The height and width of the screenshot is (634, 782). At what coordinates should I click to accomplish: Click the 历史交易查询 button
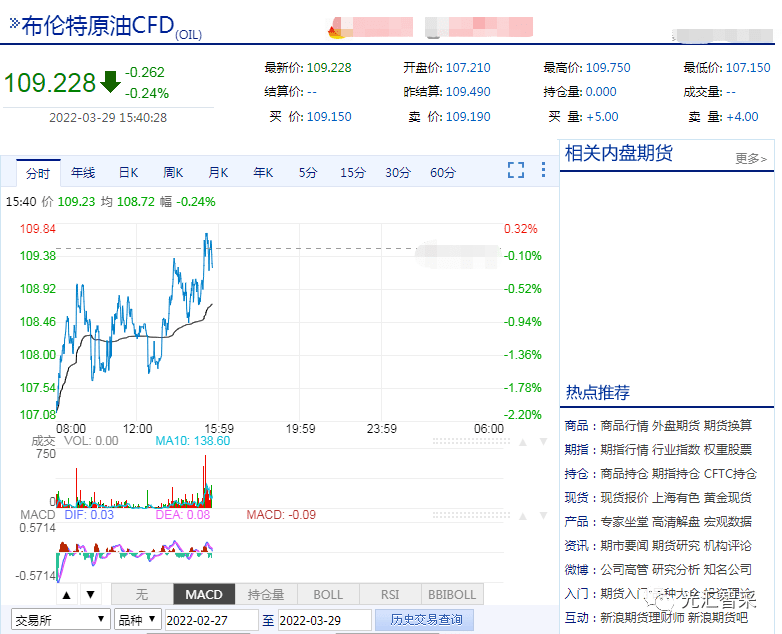(424, 620)
